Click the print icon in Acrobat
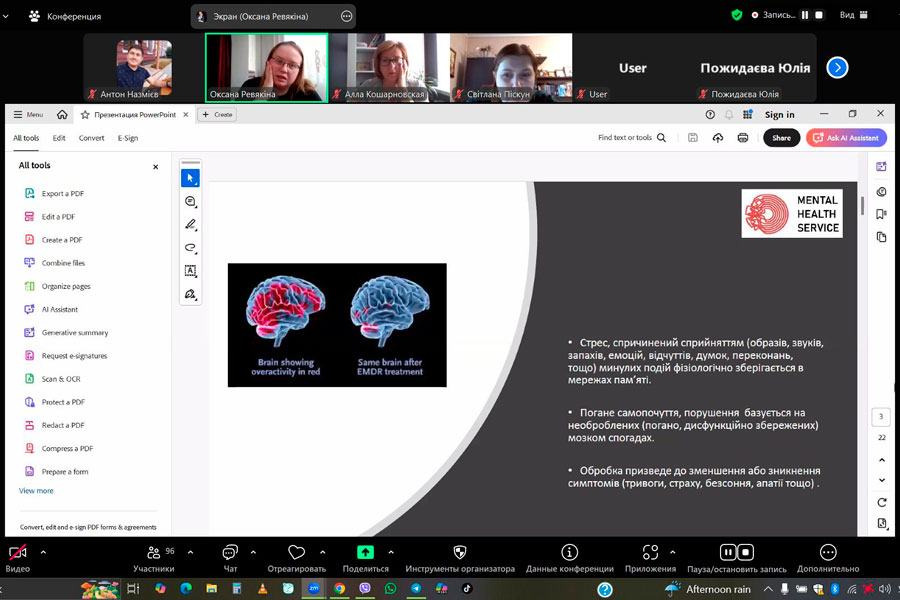900x600 pixels. [x=743, y=138]
